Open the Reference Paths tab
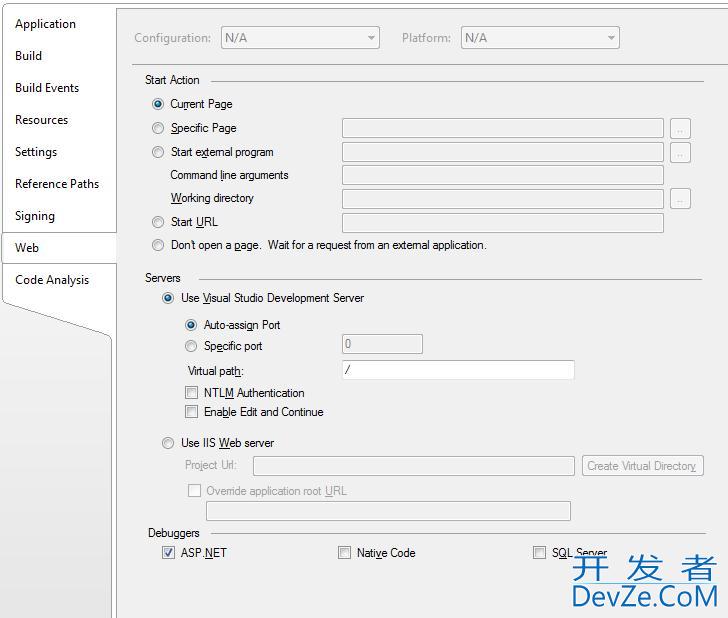Screen dimensions: 728x618 [57, 184]
